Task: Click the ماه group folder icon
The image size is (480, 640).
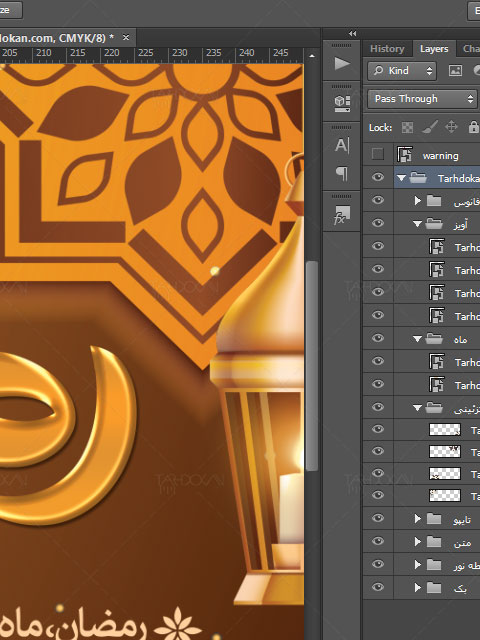Action: pyautogui.click(x=434, y=338)
